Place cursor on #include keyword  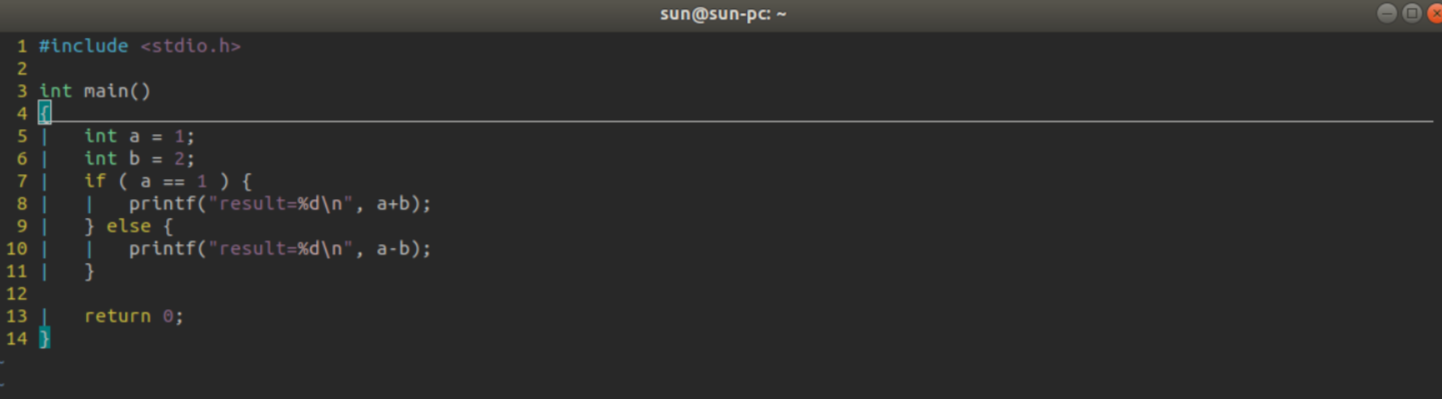click(84, 46)
